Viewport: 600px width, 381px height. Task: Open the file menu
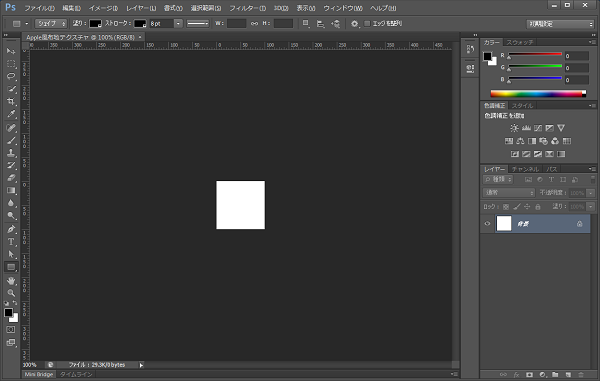(x=39, y=8)
